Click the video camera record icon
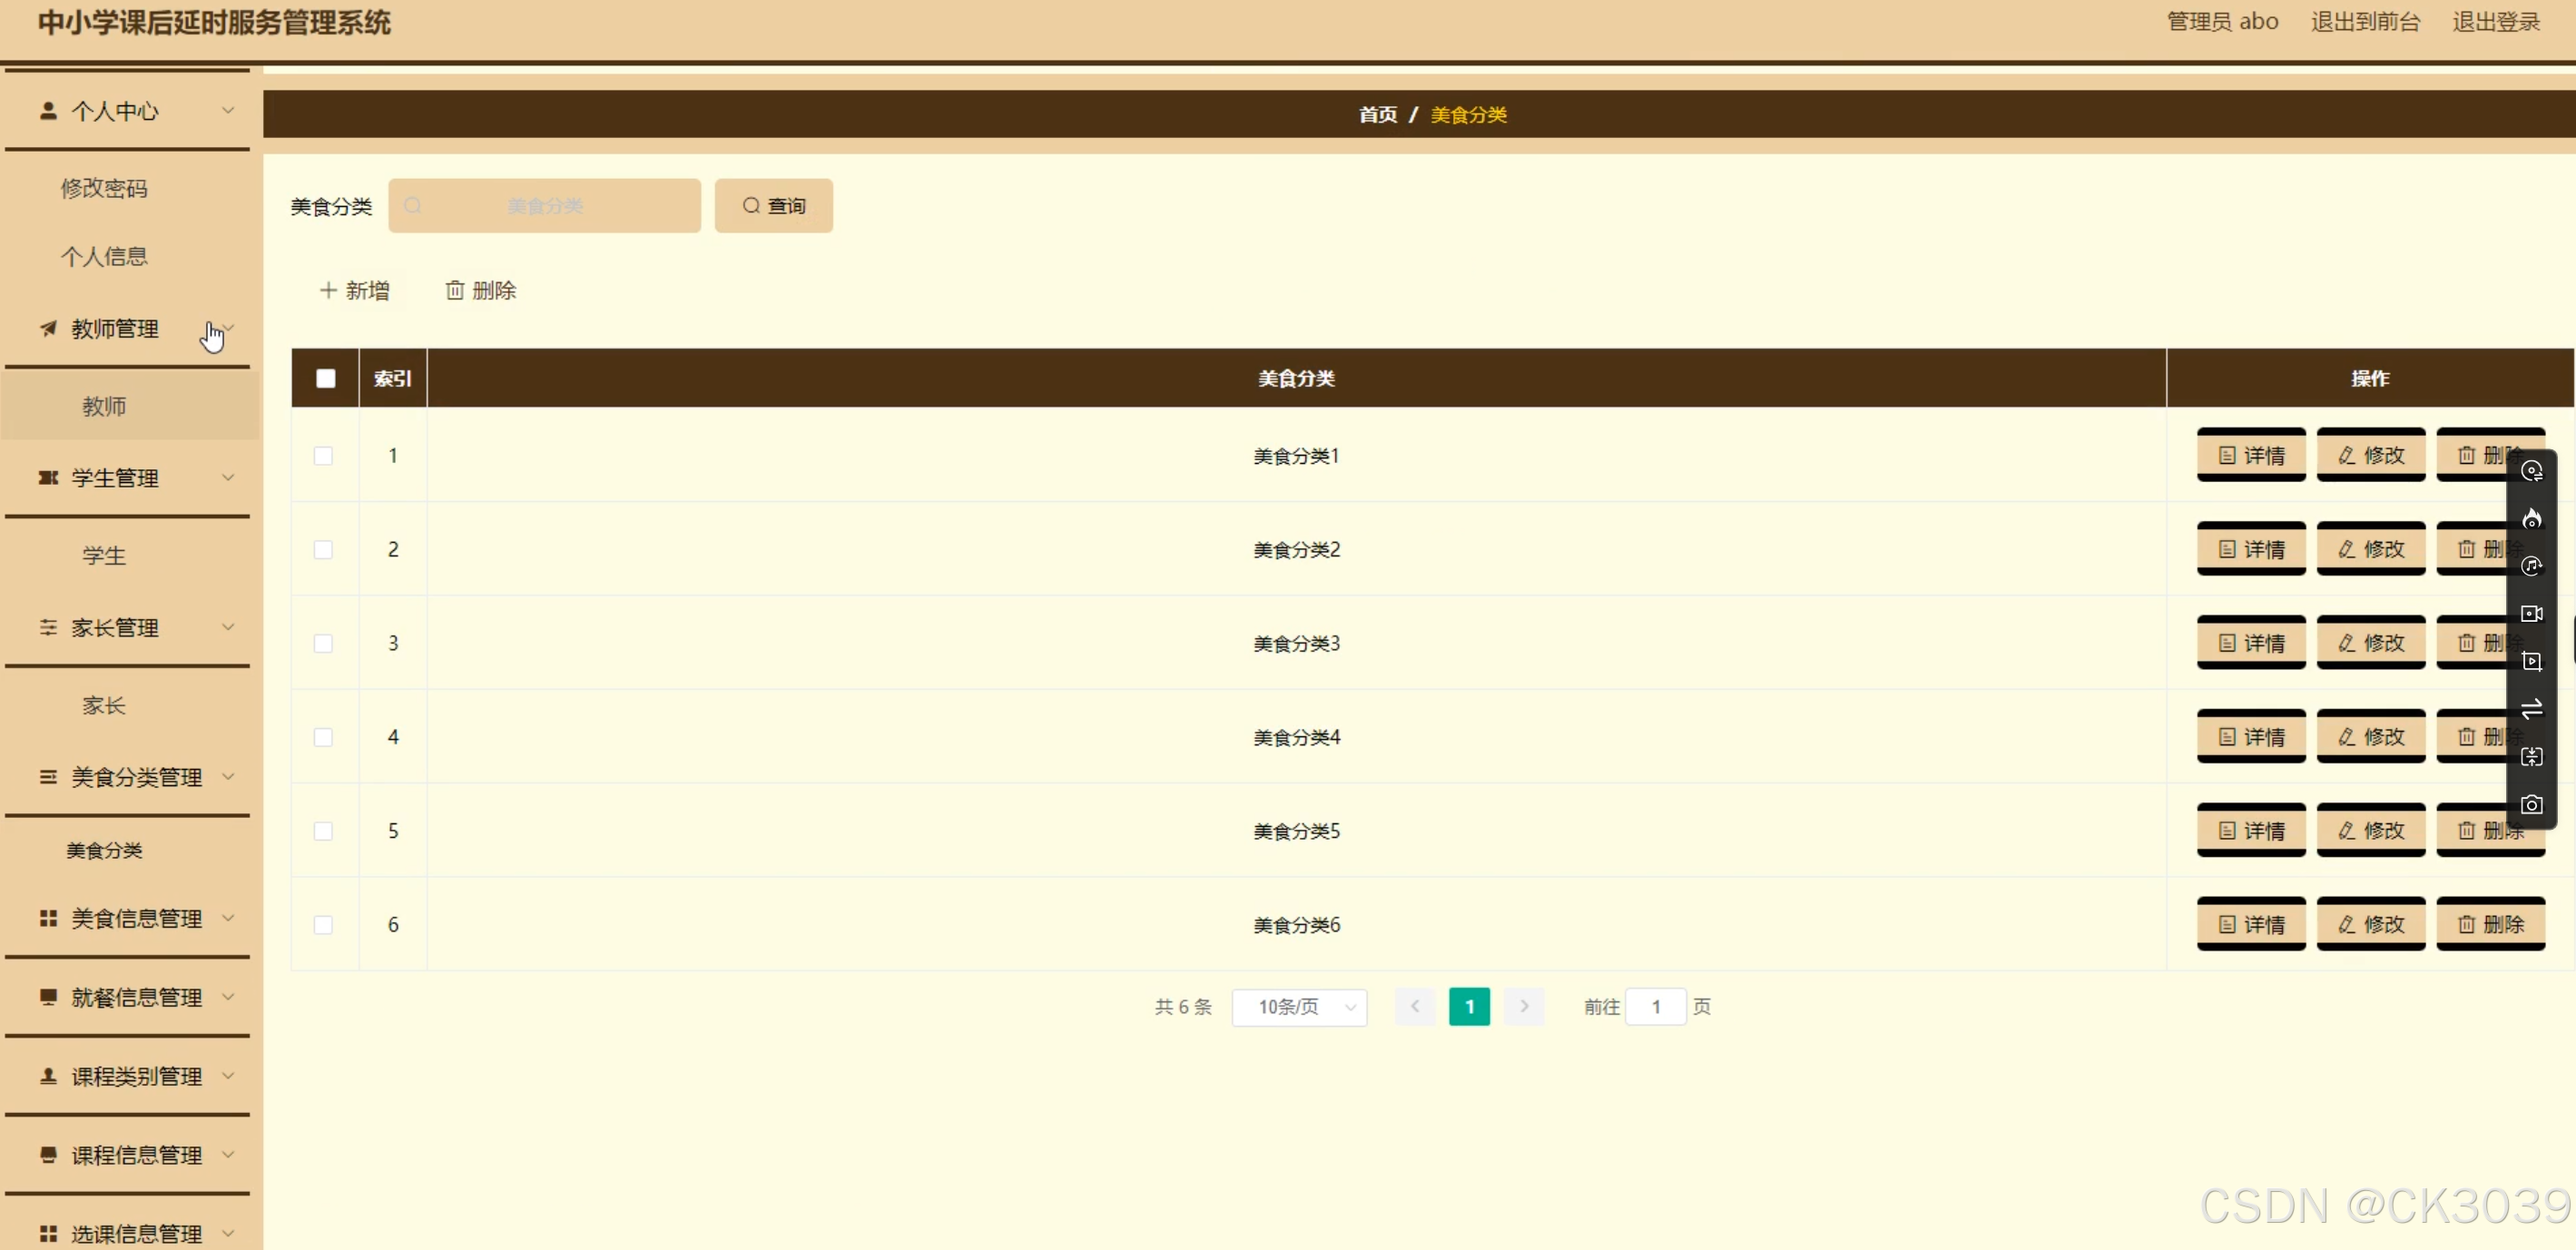The height and width of the screenshot is (1250, 2576). tap(2531, 613)
